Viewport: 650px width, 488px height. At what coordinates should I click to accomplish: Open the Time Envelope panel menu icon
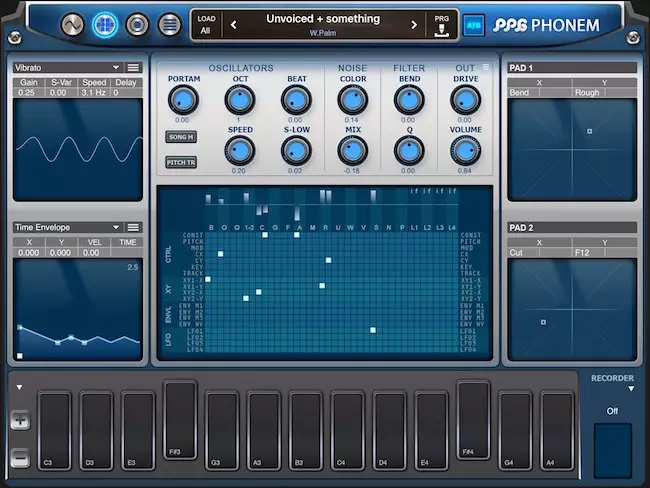point(133,227)
